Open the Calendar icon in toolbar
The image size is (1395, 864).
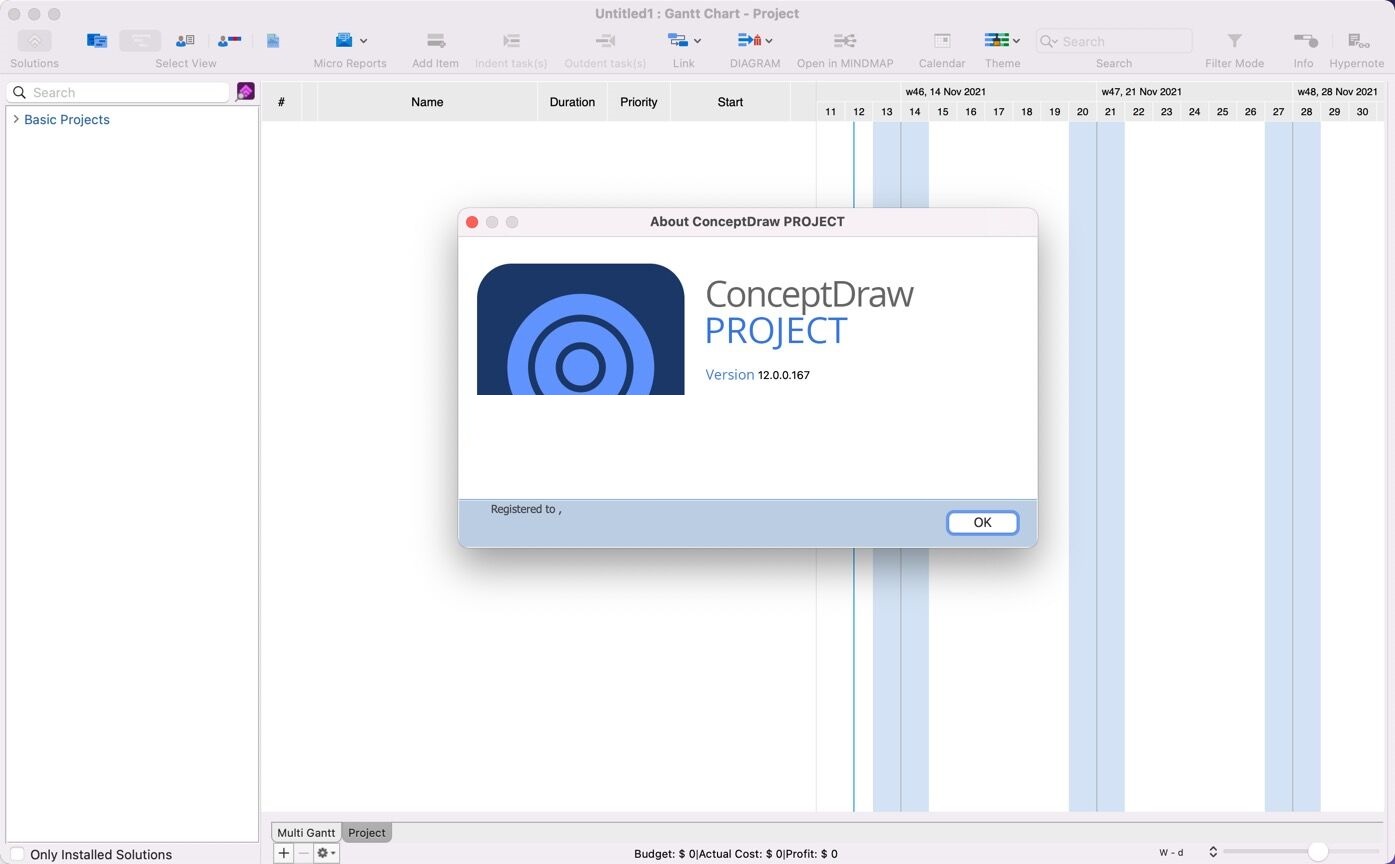[941, 41]
